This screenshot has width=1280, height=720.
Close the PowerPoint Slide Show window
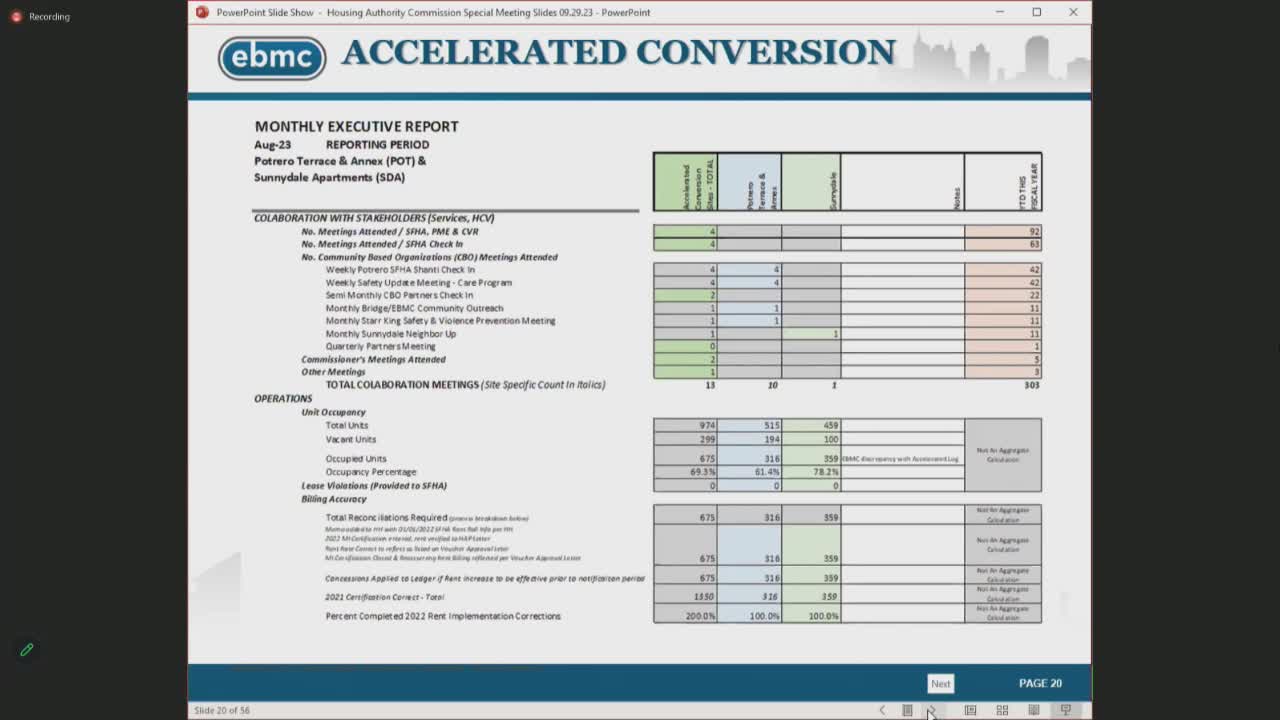coord(1073,12)
